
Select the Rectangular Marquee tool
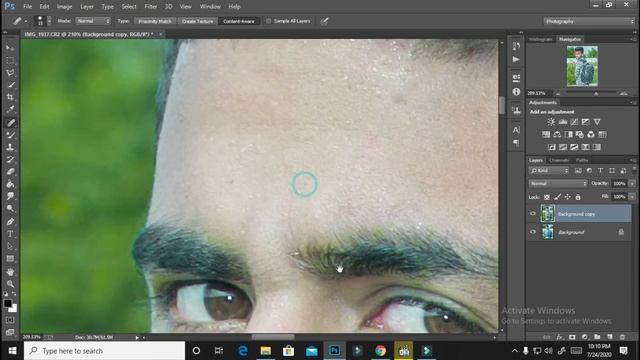point(10,60)
